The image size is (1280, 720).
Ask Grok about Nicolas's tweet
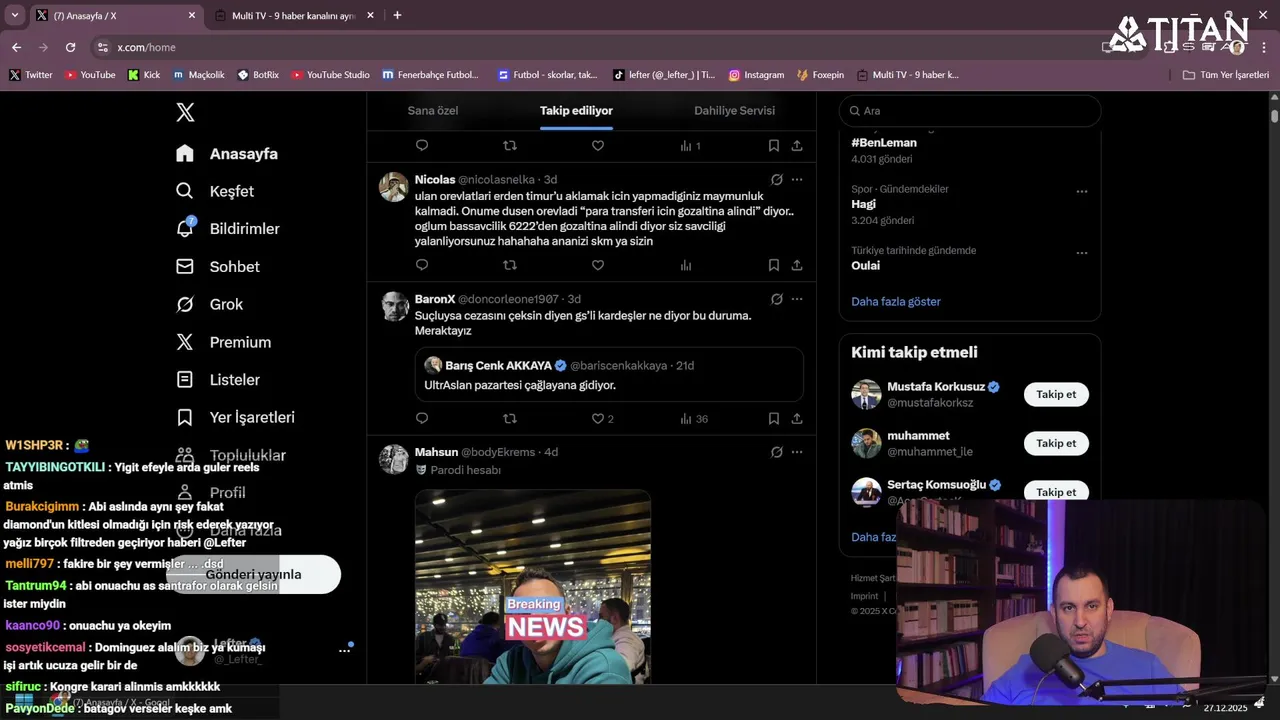[x=776, y=180]
